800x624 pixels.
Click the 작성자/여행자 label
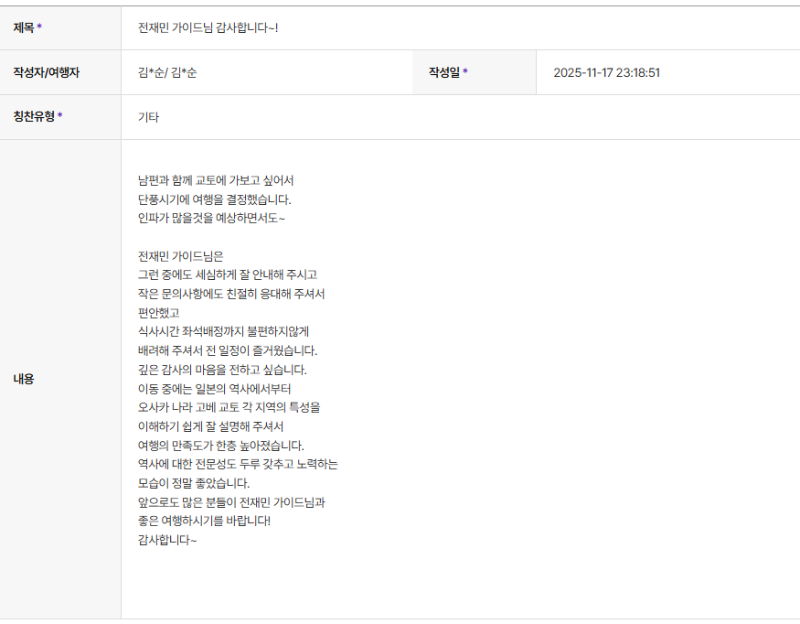coord(46,72)
